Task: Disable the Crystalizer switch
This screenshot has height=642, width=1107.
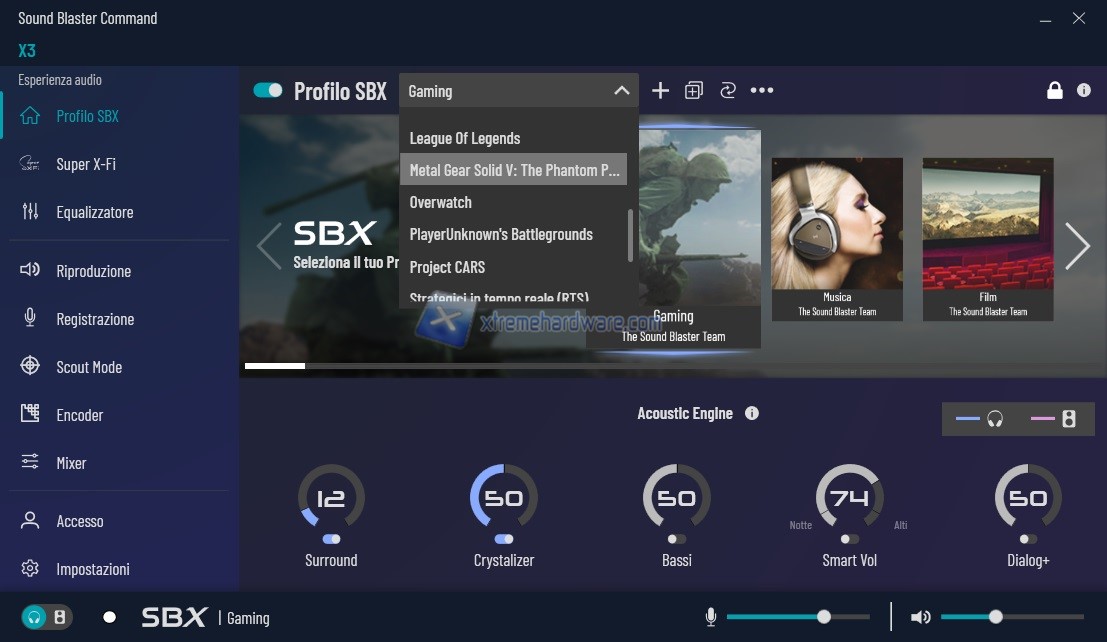Action: click(504, 539)
